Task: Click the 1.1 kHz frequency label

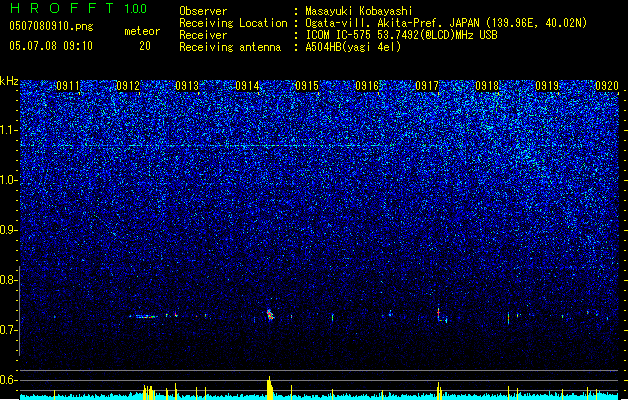Action: coord(9,130)
